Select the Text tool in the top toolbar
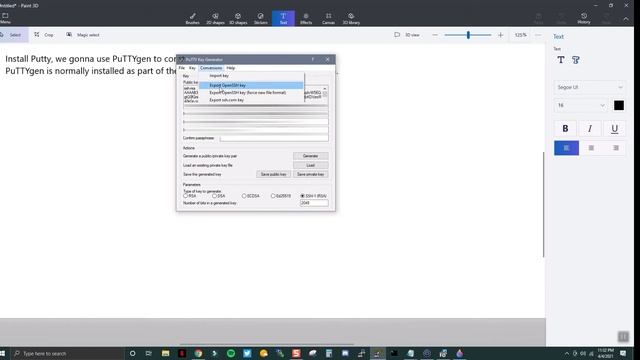The height and width of the screenshot is (360, 640). pos(283,18)
